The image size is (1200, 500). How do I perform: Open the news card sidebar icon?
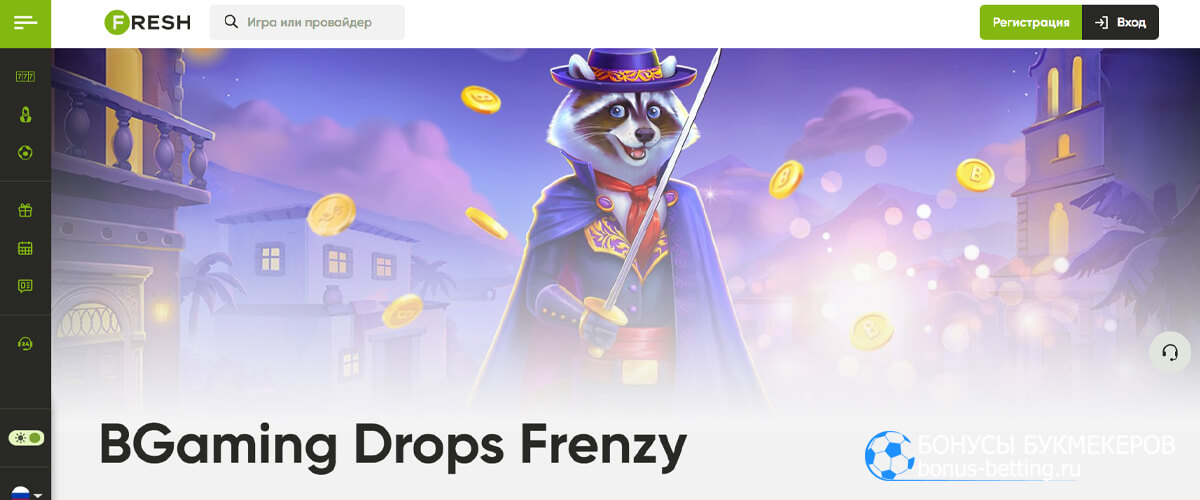coord(25,286)
